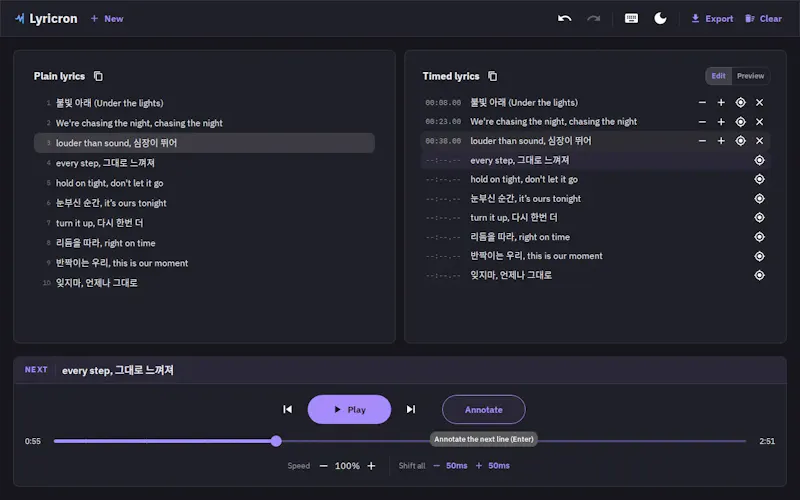This screenshot has width=800, height=500.
Task: Select plain lyric '눈부신 순간, it's ours tonight'
Action: tap(204, 203)
